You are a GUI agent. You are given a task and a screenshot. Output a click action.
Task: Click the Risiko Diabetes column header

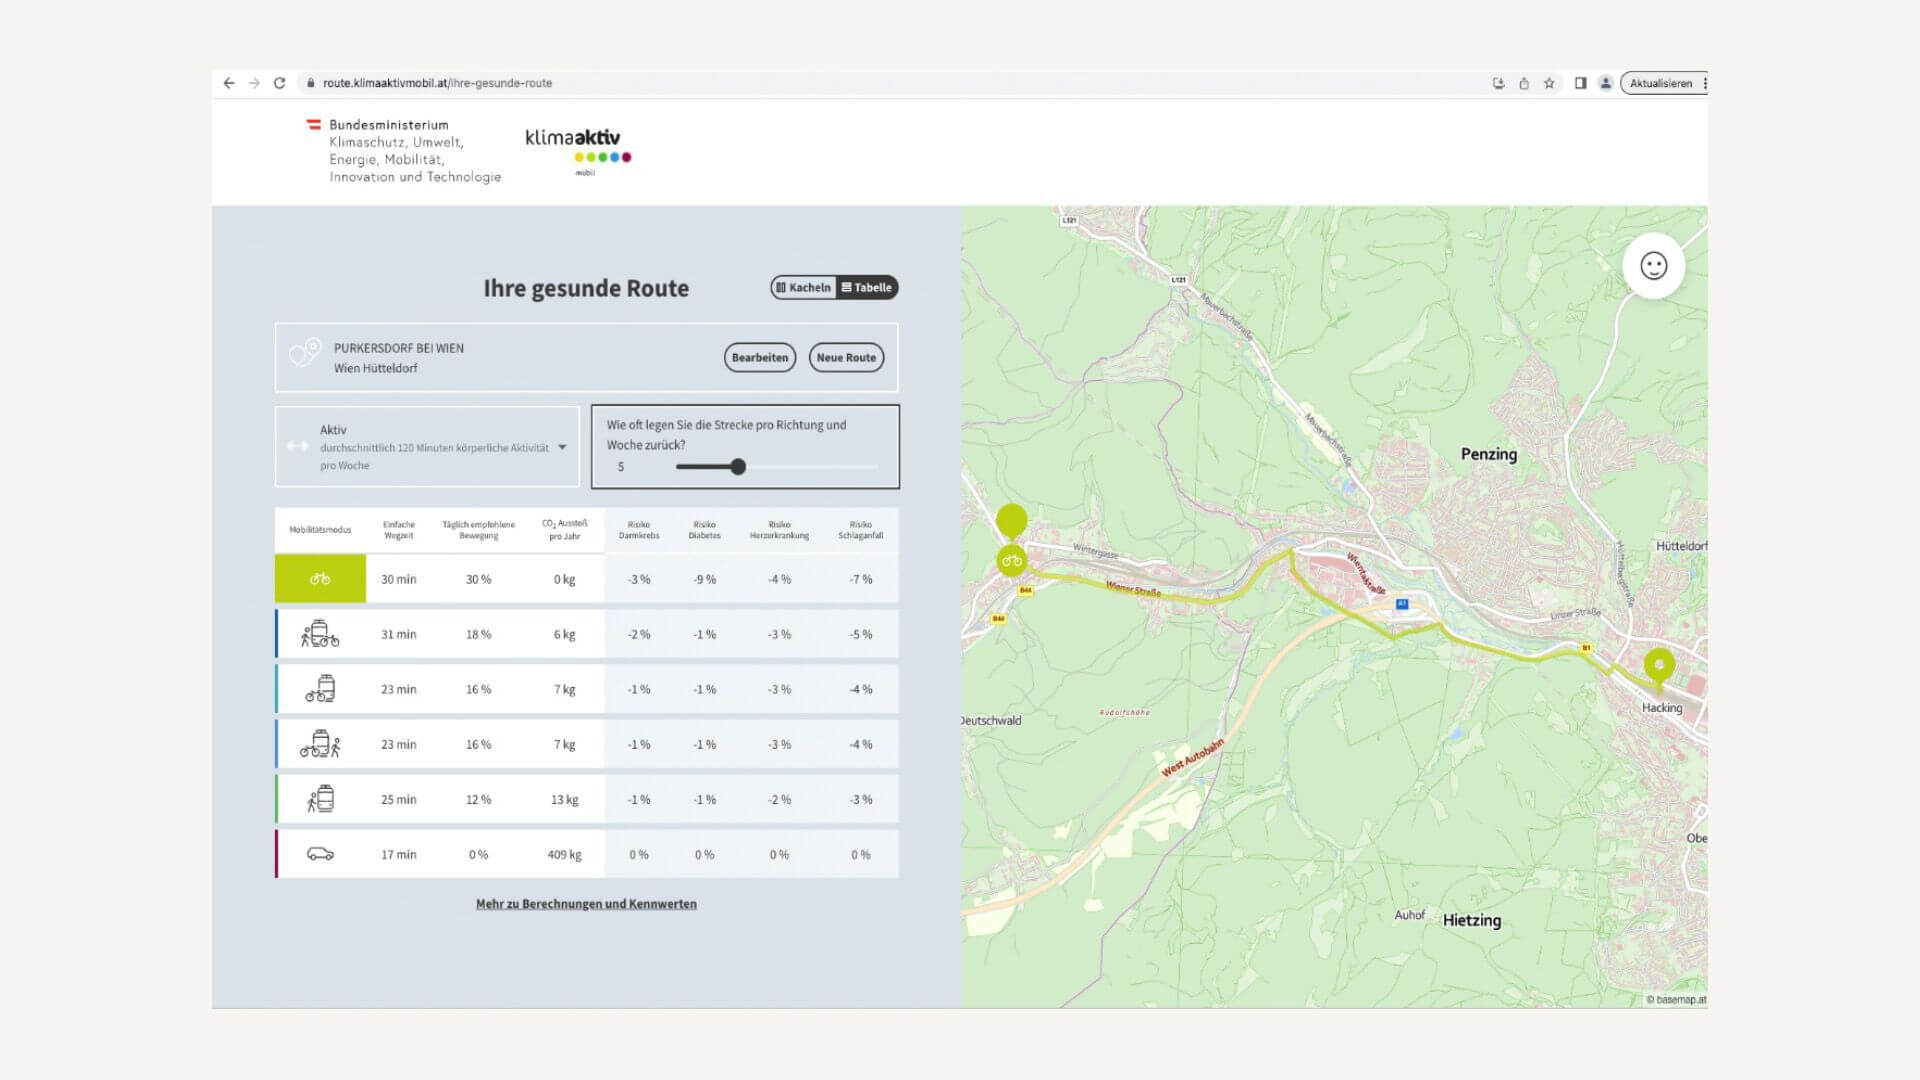pyautogui.click(x=704, y=529)
